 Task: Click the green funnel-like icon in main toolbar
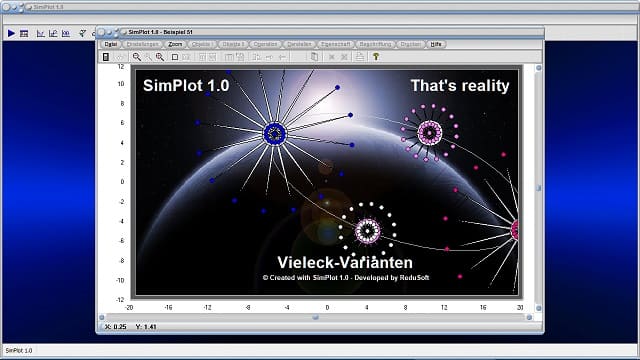coord(82,33)
